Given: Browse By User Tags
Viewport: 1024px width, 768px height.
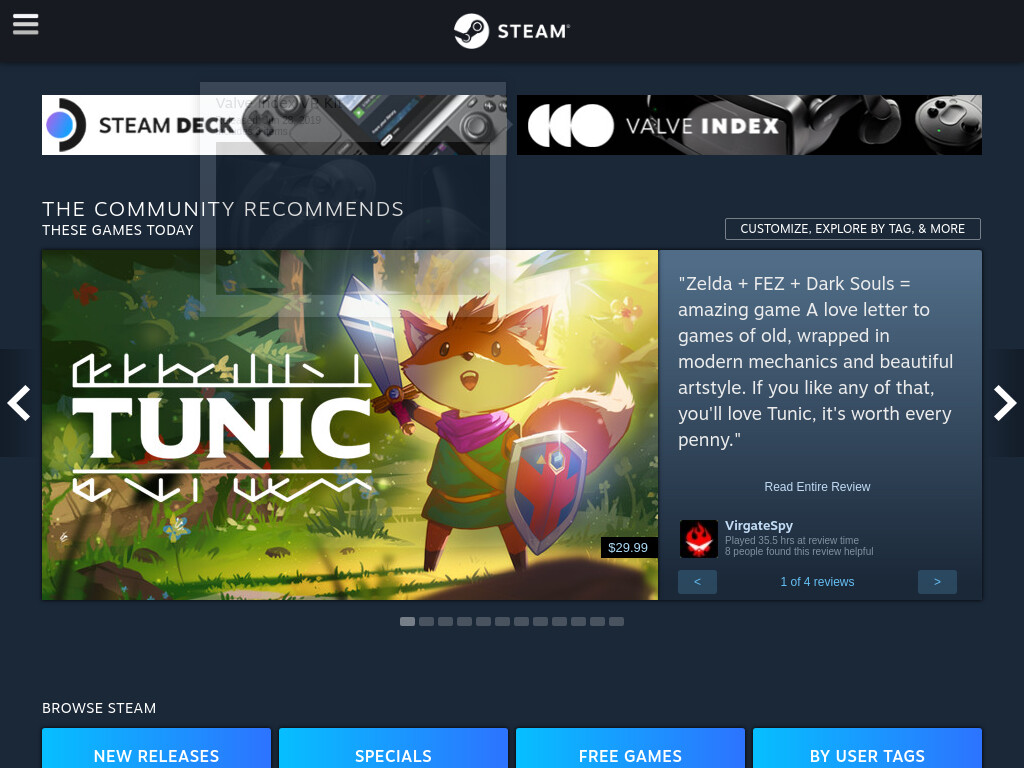Looking at the screenshot, I should tap(867, 748).
